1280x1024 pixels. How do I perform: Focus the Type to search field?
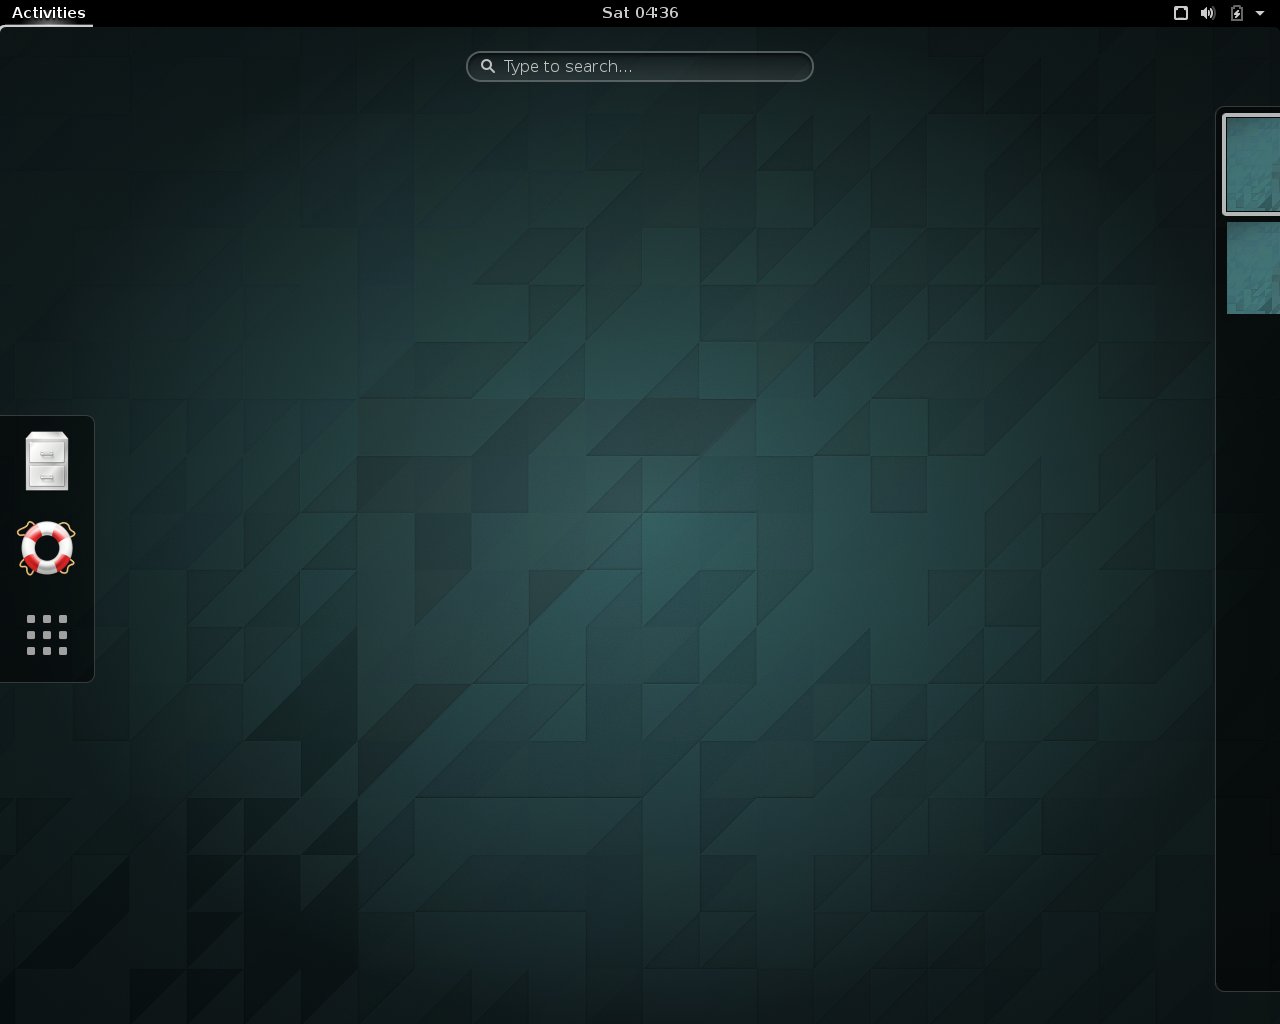640,66
